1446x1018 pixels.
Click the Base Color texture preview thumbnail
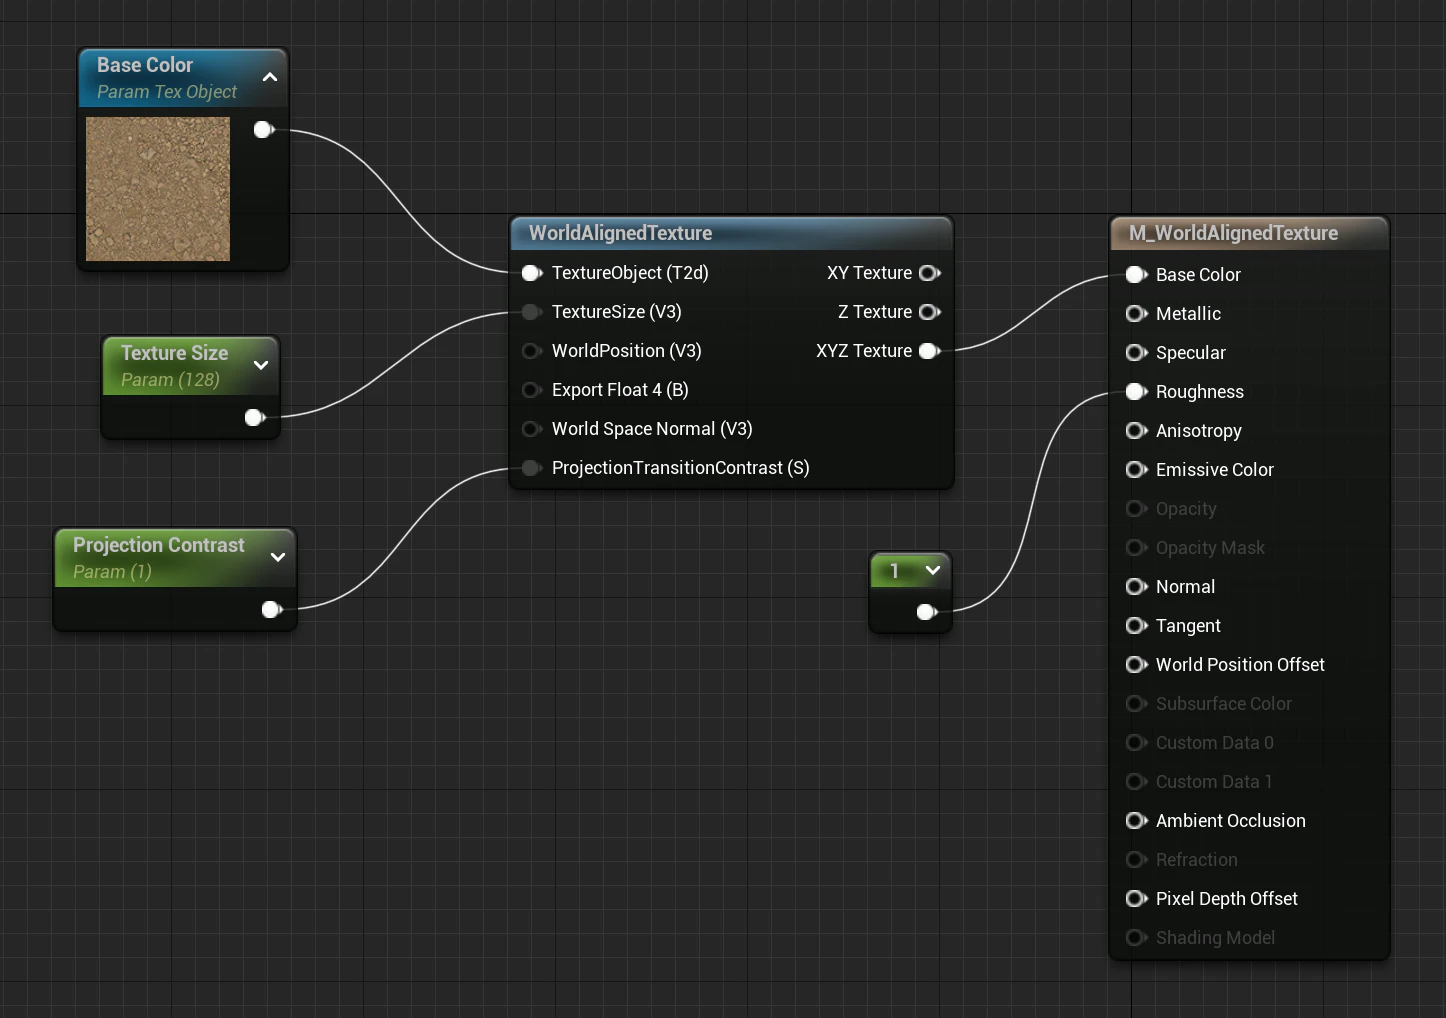coord(158,189)
